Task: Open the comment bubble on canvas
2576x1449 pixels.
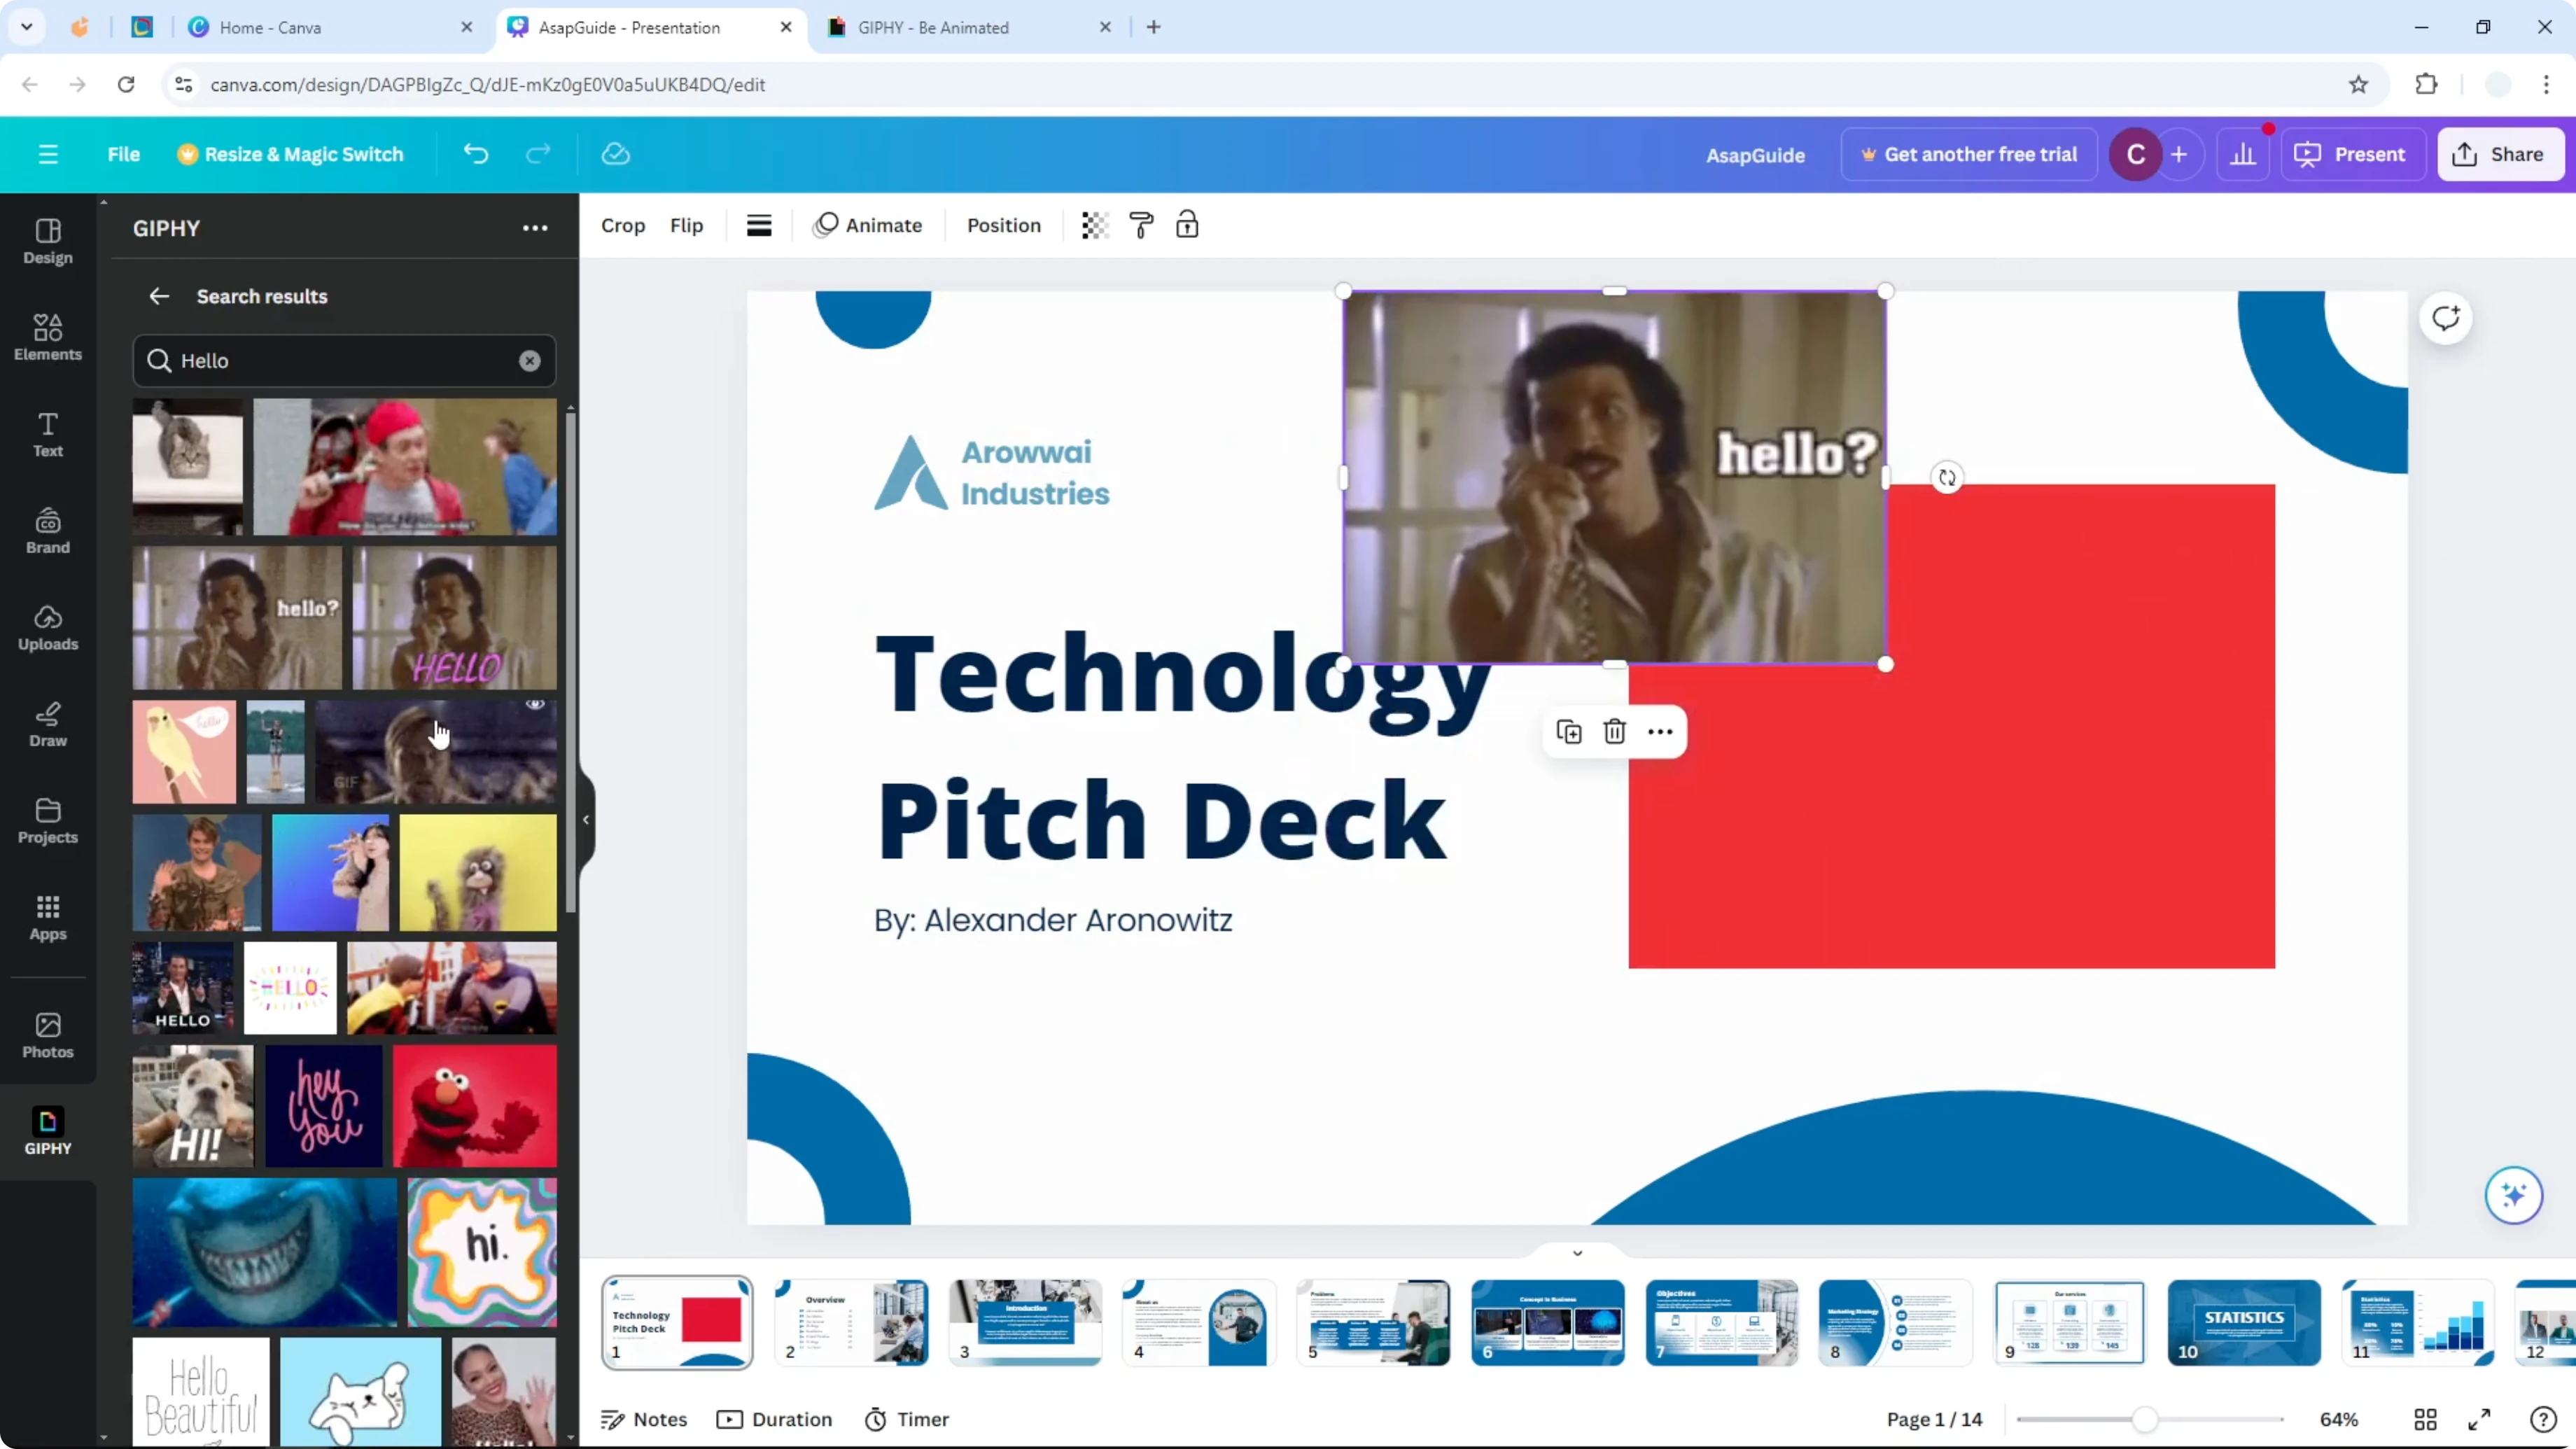Action: click(x=2446, y=319)
